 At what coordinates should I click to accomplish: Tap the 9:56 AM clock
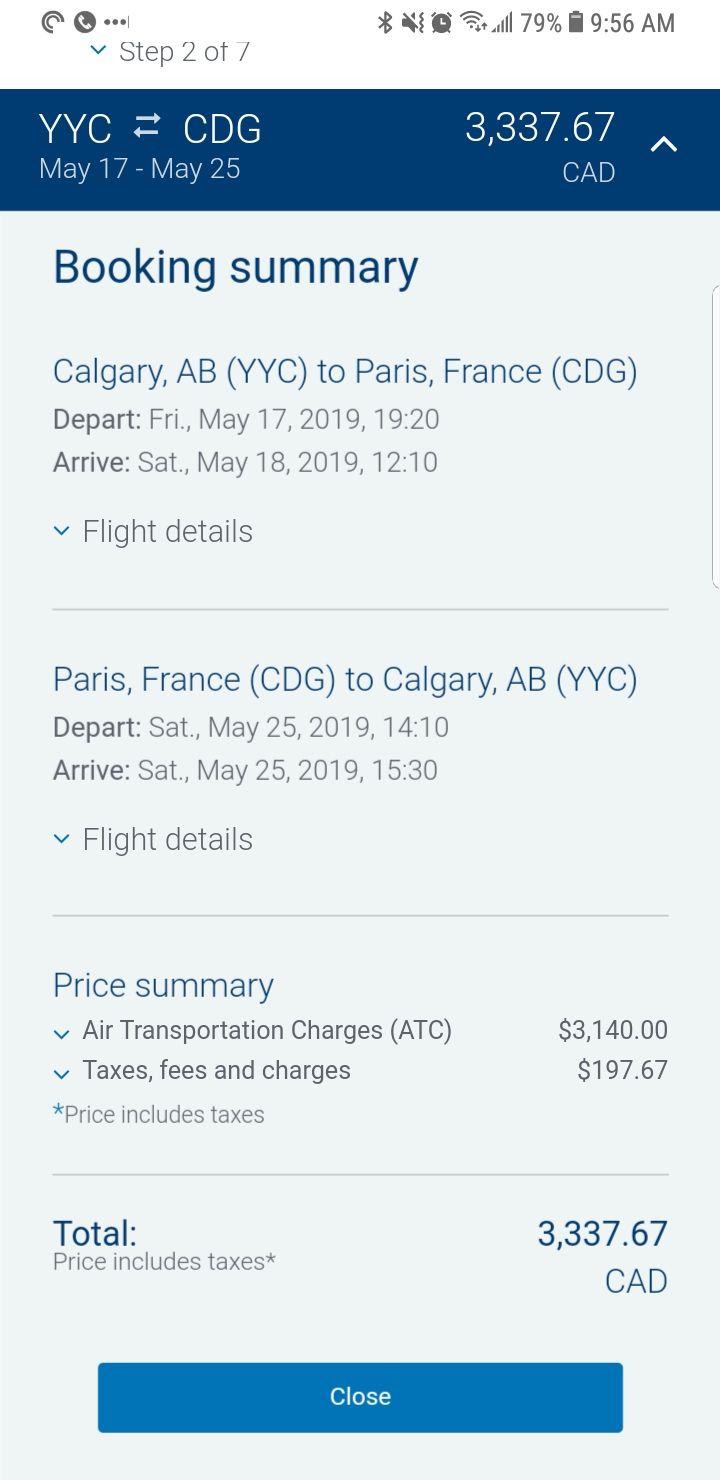click(632, 22)
